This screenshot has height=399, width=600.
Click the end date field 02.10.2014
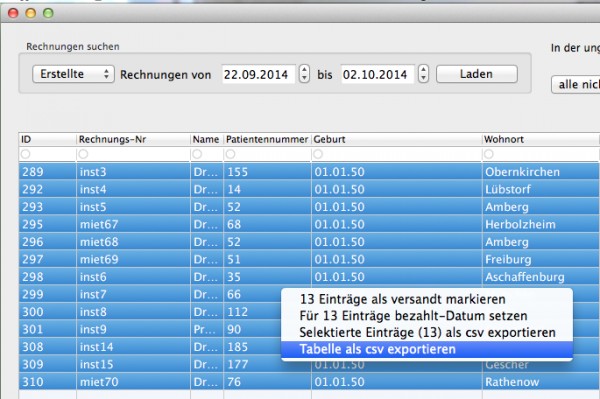[377, 74]
